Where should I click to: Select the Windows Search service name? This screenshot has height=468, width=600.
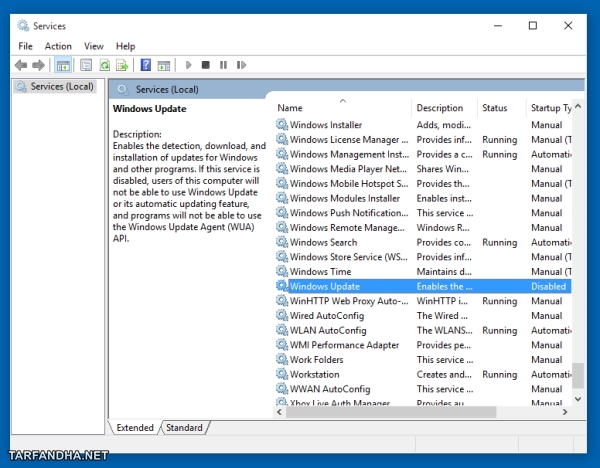(323, 242)
